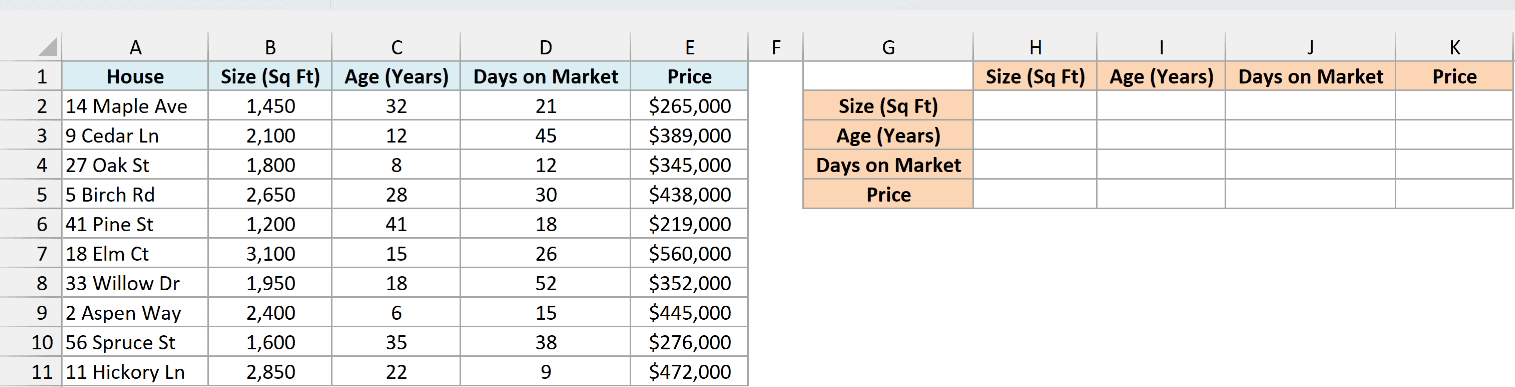Select cell 5 Birch Rd
Viewport: 1515px width, 387px height.
(135, 195)
